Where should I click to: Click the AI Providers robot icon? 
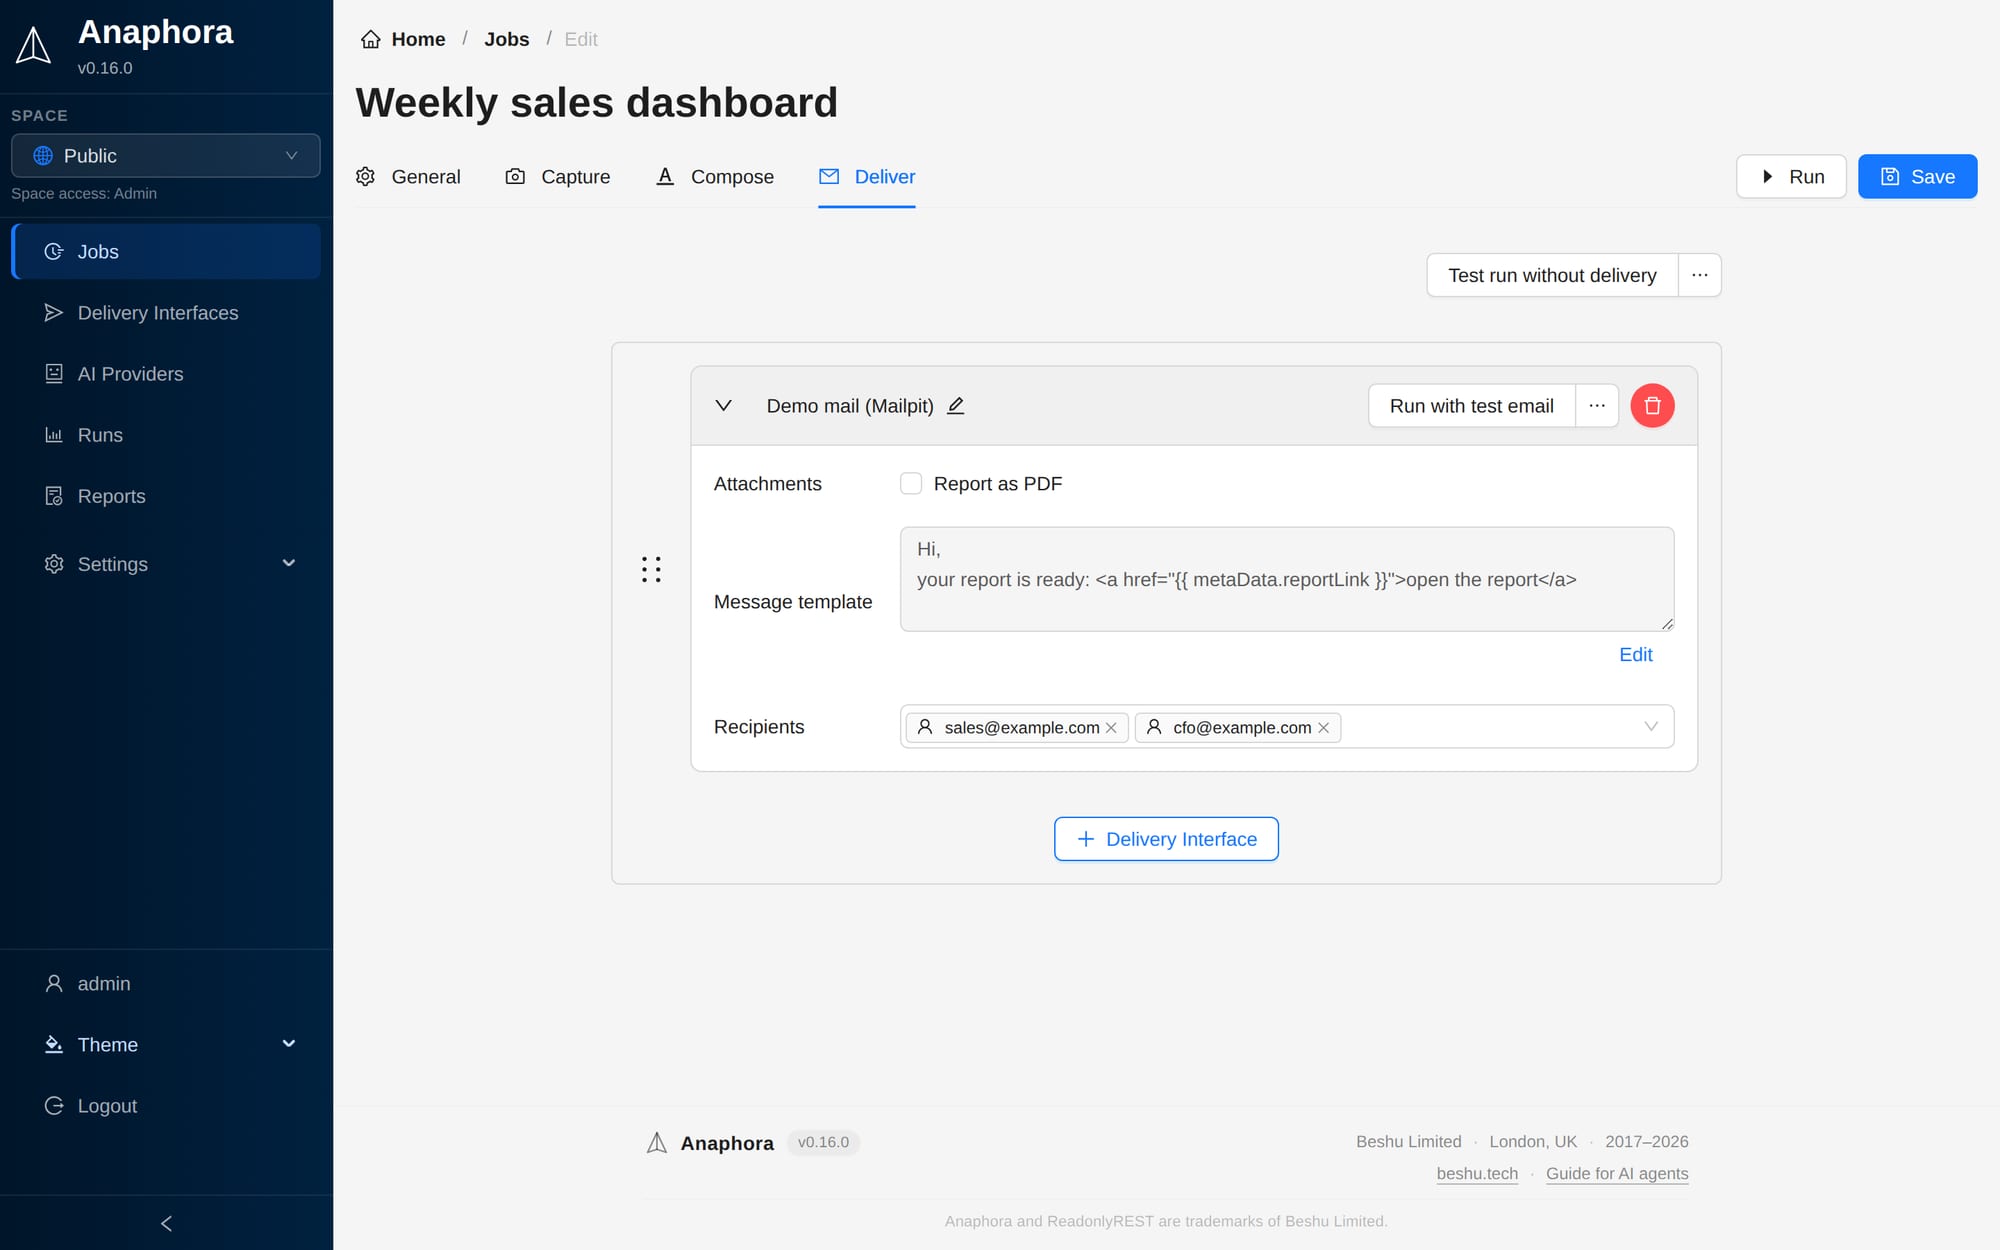[x=54, y=374]
